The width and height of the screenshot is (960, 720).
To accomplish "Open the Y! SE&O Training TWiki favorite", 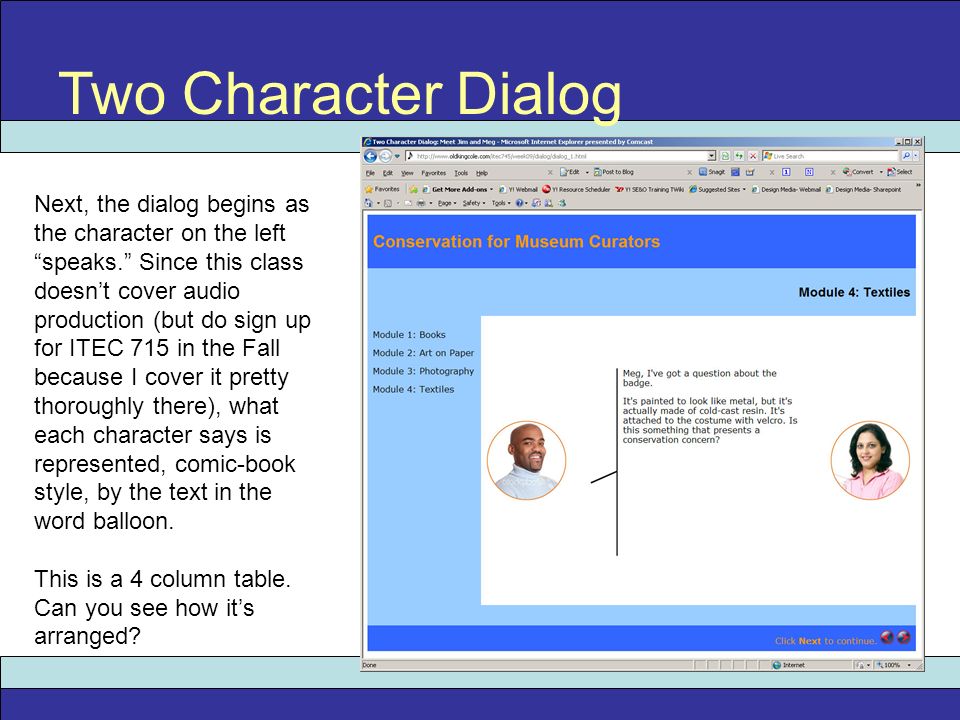I will pos(650,189).
